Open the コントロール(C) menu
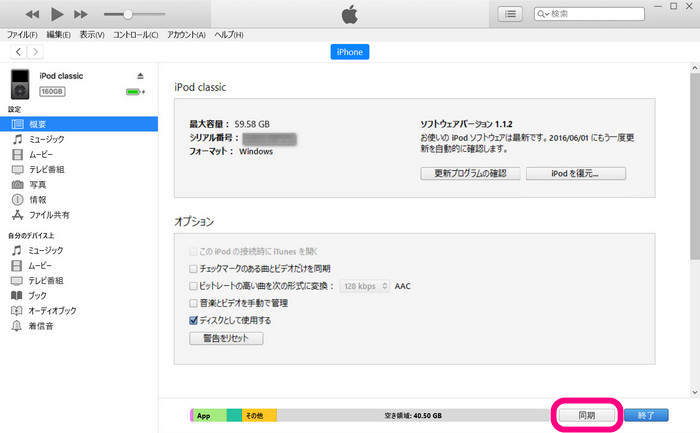This screenshot has height=433, width=700. [135, 35]
